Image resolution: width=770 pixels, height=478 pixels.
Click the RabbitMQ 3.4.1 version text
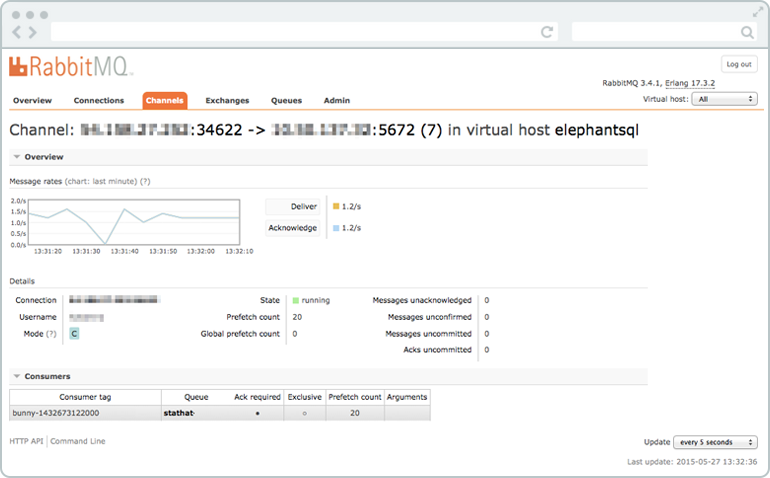pyautogui.click(x=632, y=83)
